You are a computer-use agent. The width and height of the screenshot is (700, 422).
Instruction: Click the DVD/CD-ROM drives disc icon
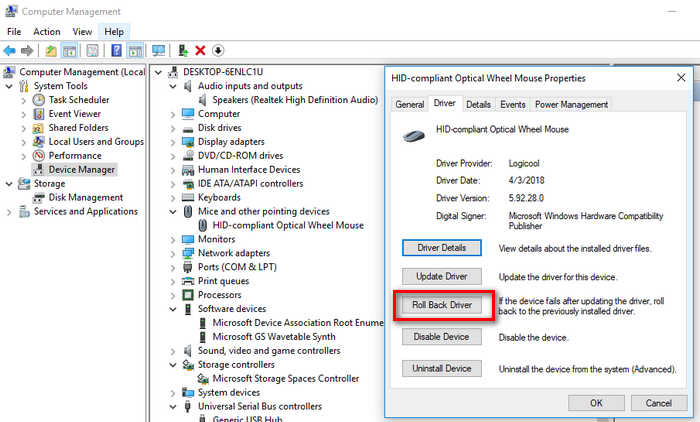188,155
